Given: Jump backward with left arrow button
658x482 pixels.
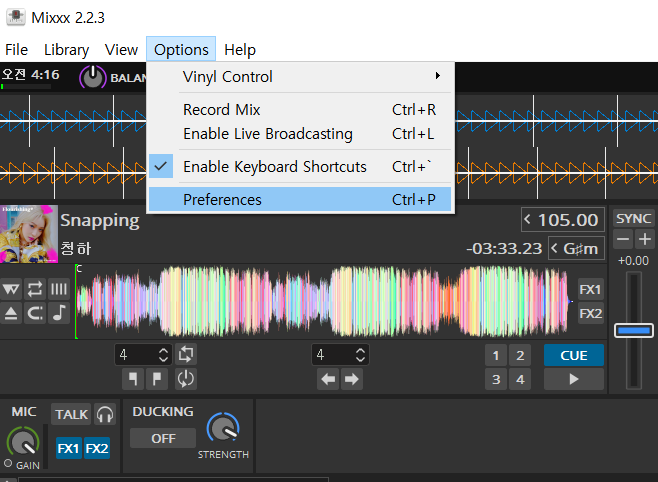Looking at the screenshot, I should point(328,379).
